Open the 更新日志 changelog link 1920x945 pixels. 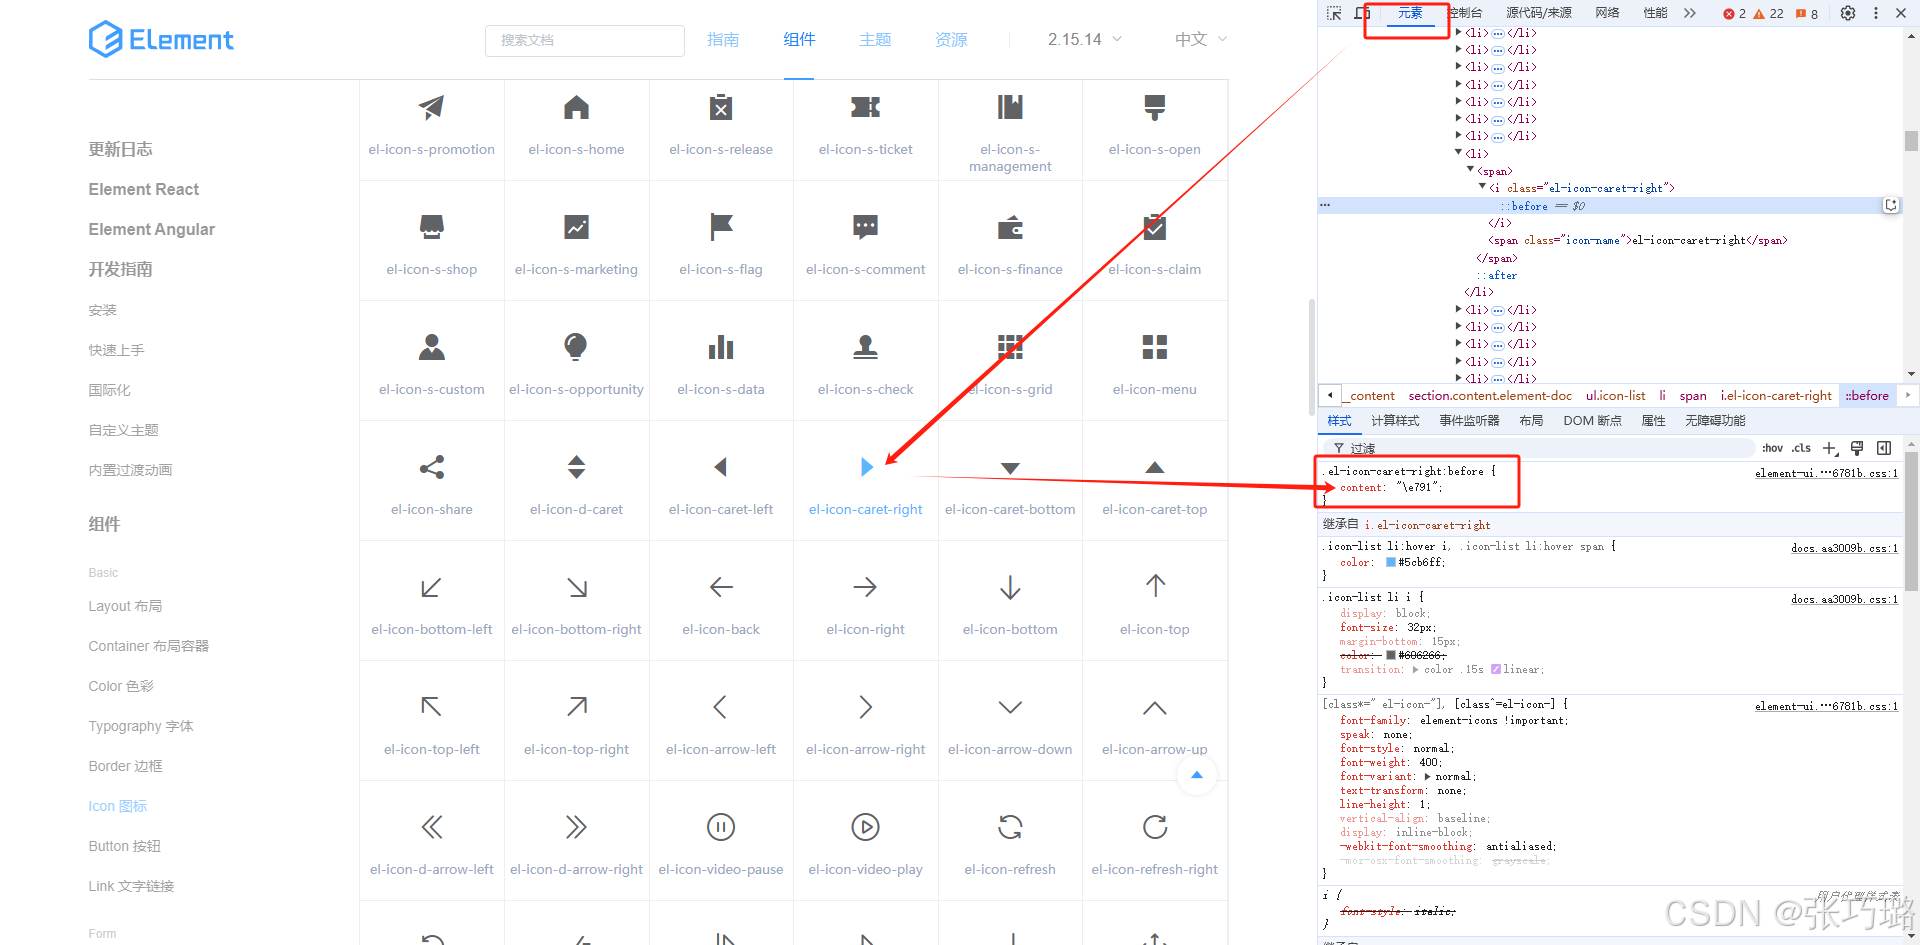point(120,149)
